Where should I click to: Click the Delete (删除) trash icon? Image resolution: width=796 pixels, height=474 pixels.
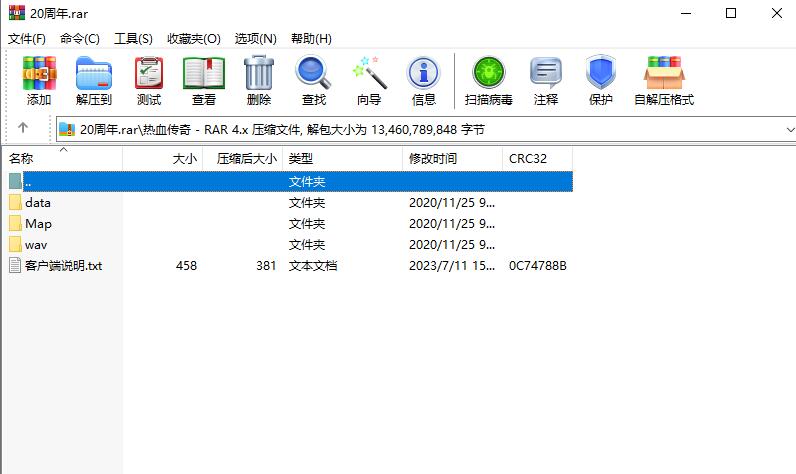[259, 73]
